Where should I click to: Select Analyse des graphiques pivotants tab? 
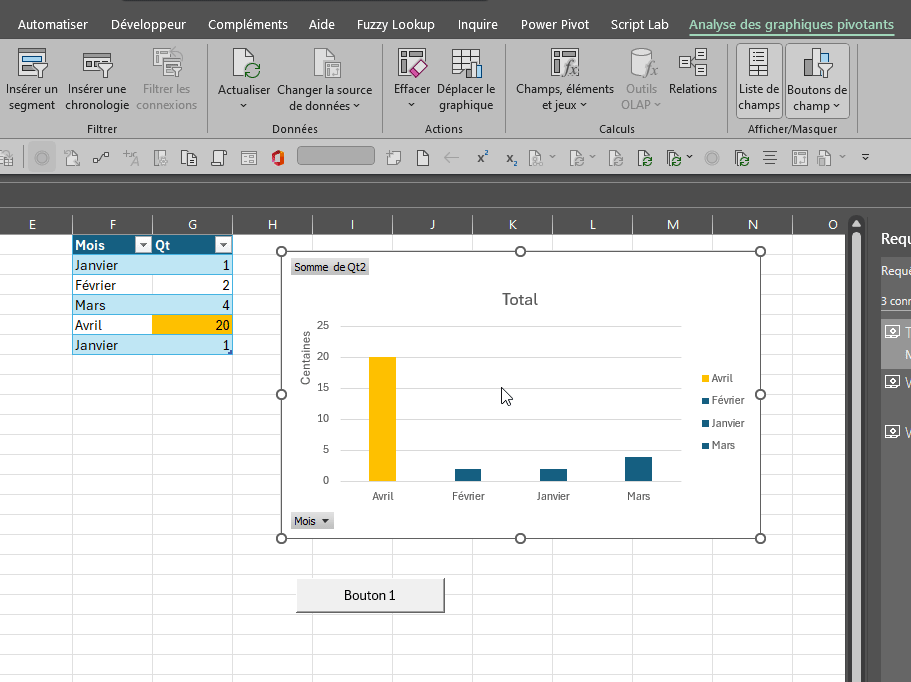791,24
